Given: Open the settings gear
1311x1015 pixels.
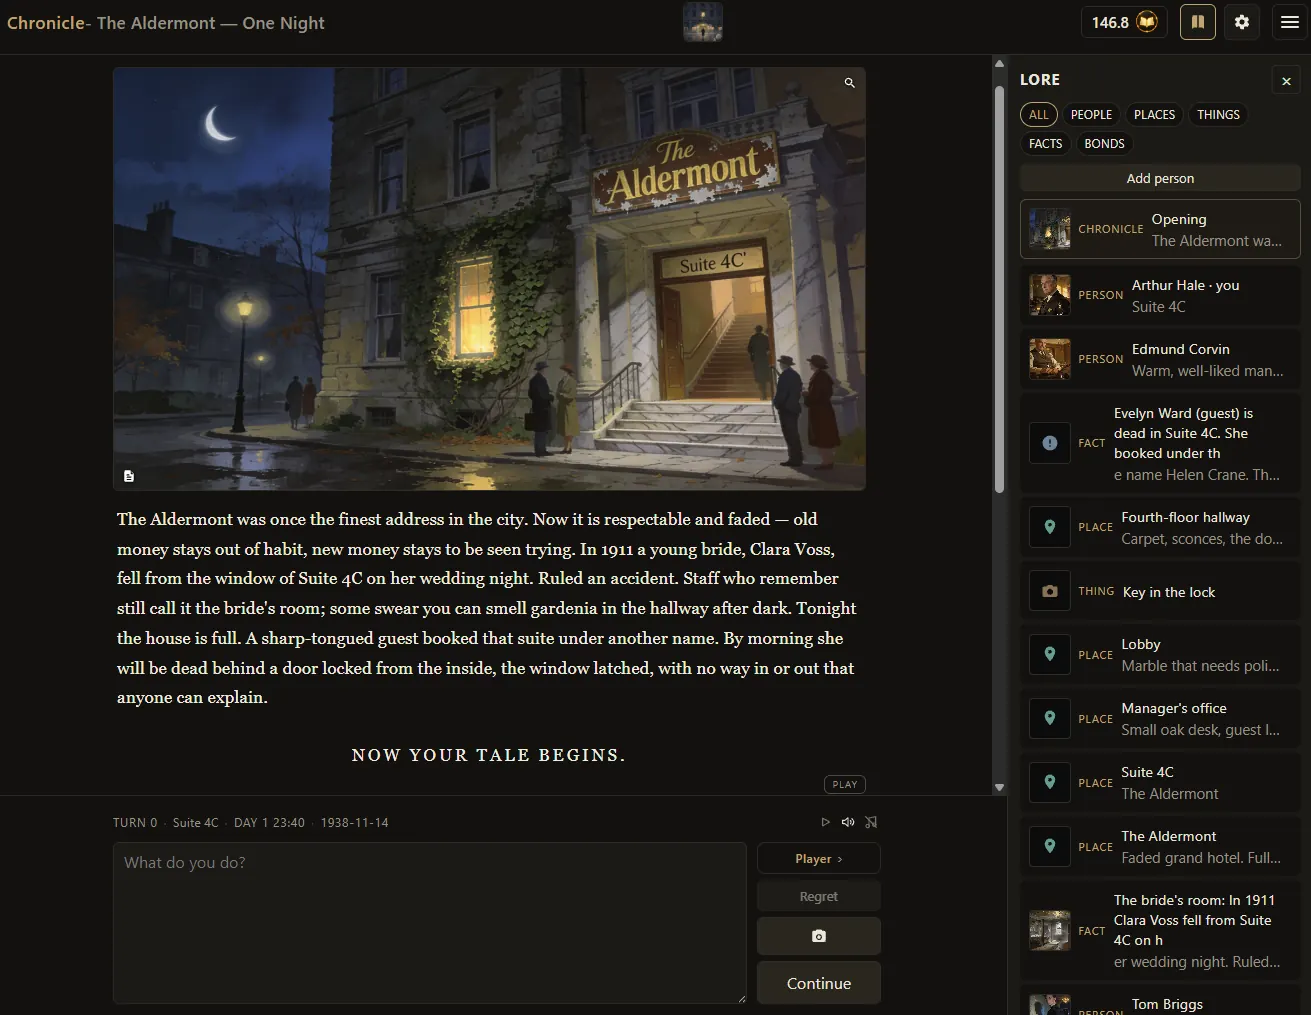Looking at the screenshot, I should click(1242, 22).
